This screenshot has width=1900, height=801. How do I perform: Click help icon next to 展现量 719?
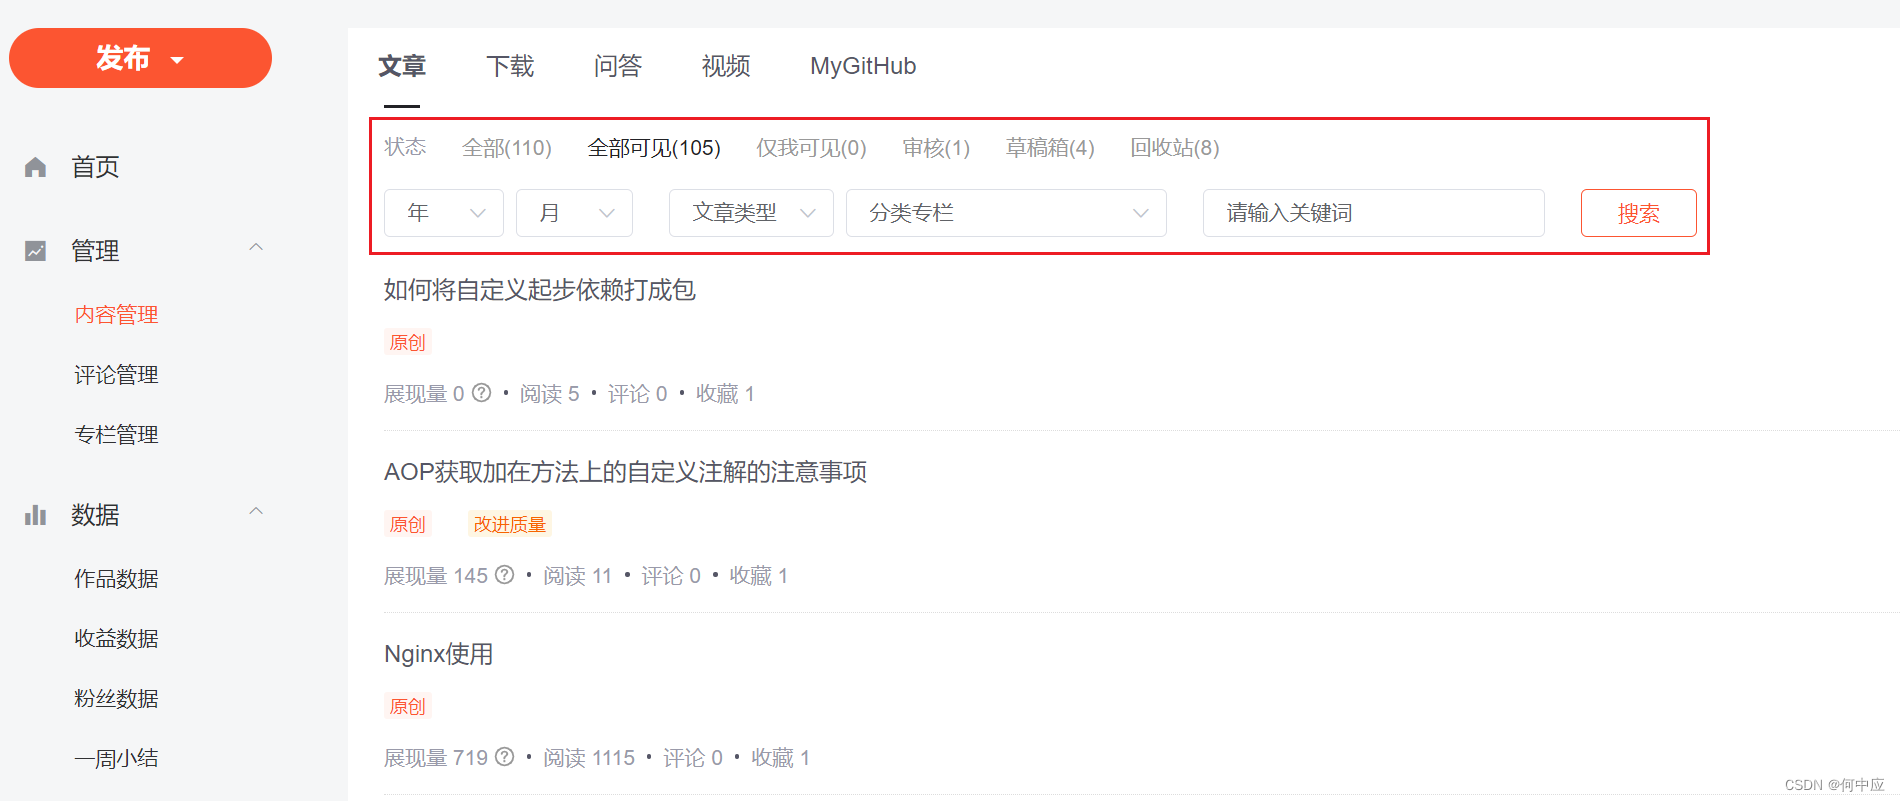click(505, 757)
